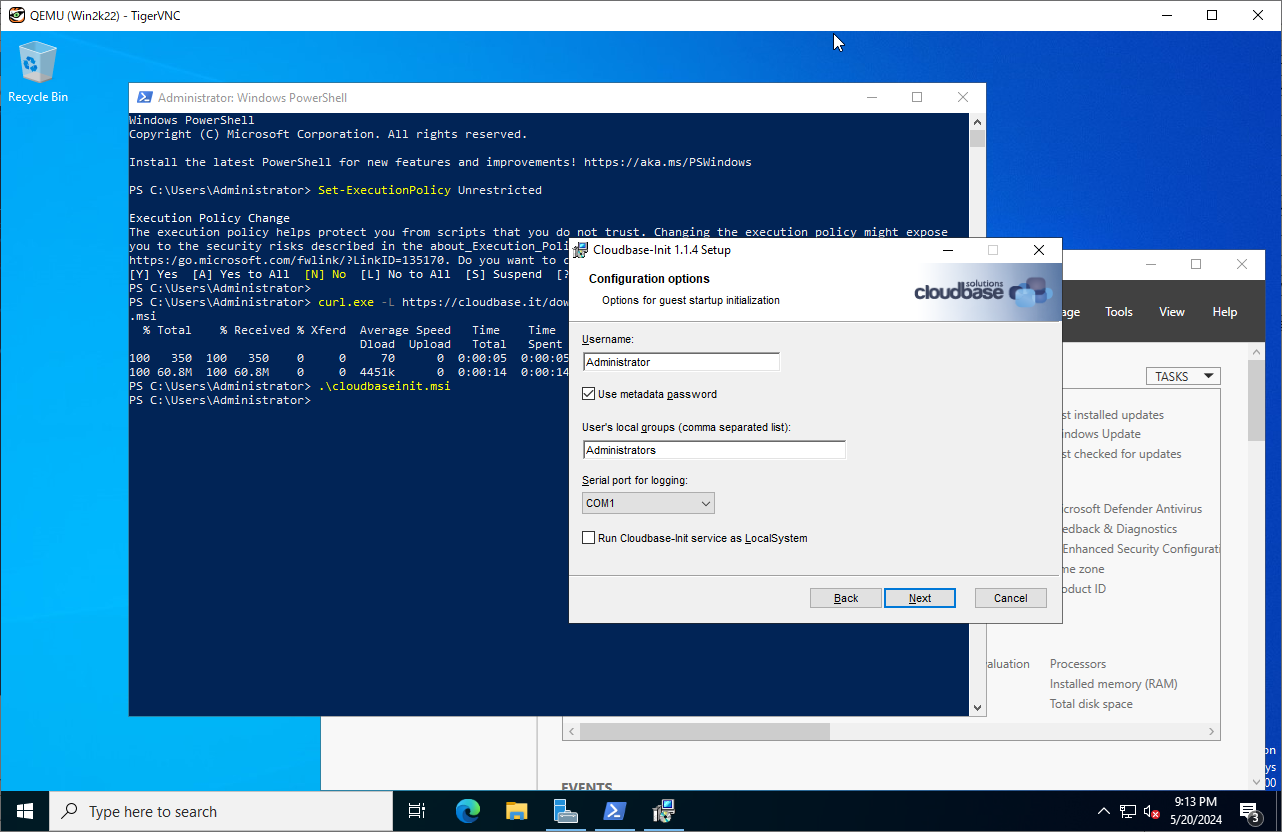Open the Tools menu in Server Manager

coord(1118,312)
